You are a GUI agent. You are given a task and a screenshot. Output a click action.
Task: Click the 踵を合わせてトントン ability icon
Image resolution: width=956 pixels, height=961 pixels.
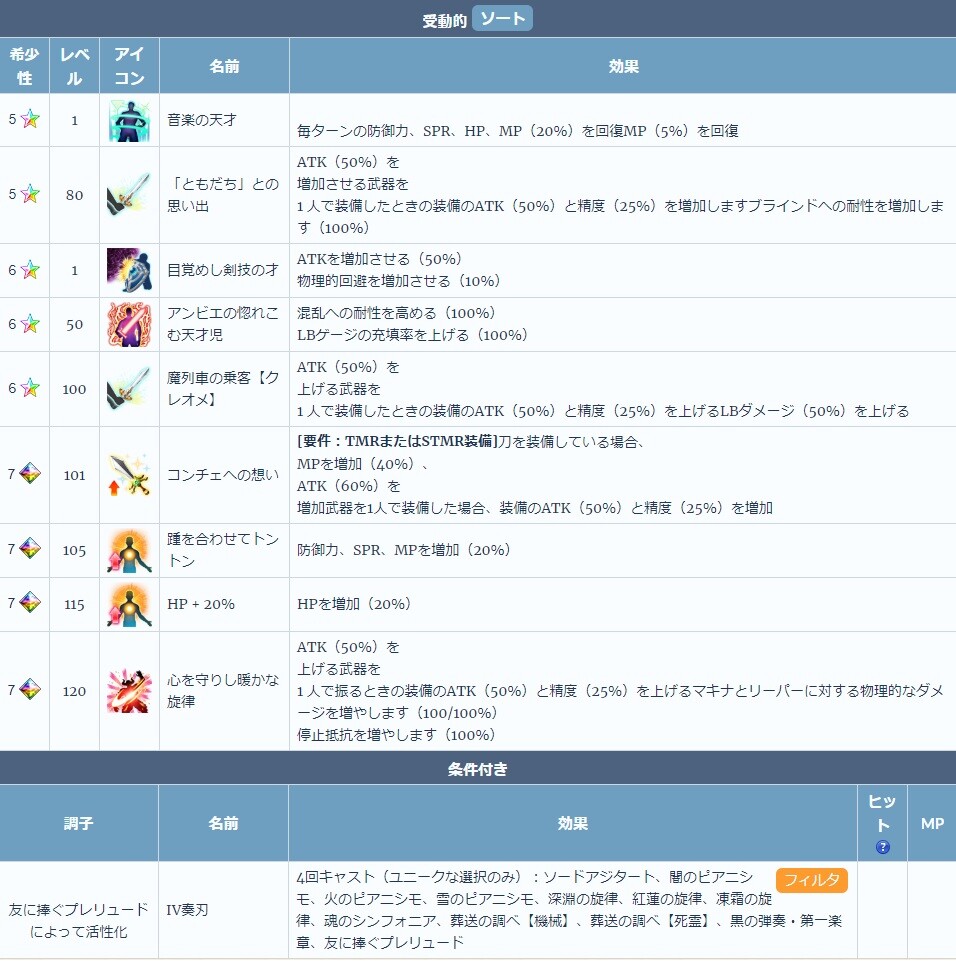(129, 550)
